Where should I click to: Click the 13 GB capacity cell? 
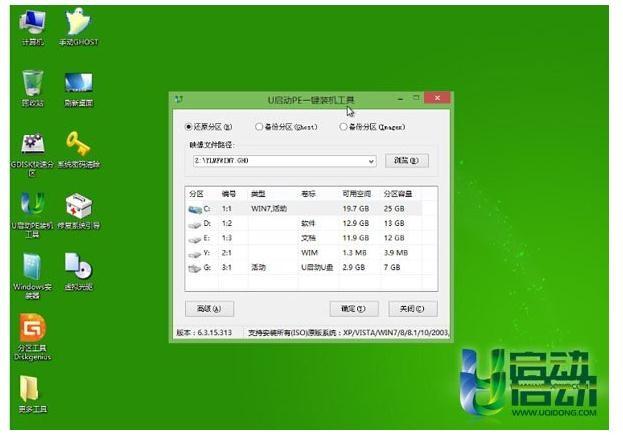coord(394,224)
